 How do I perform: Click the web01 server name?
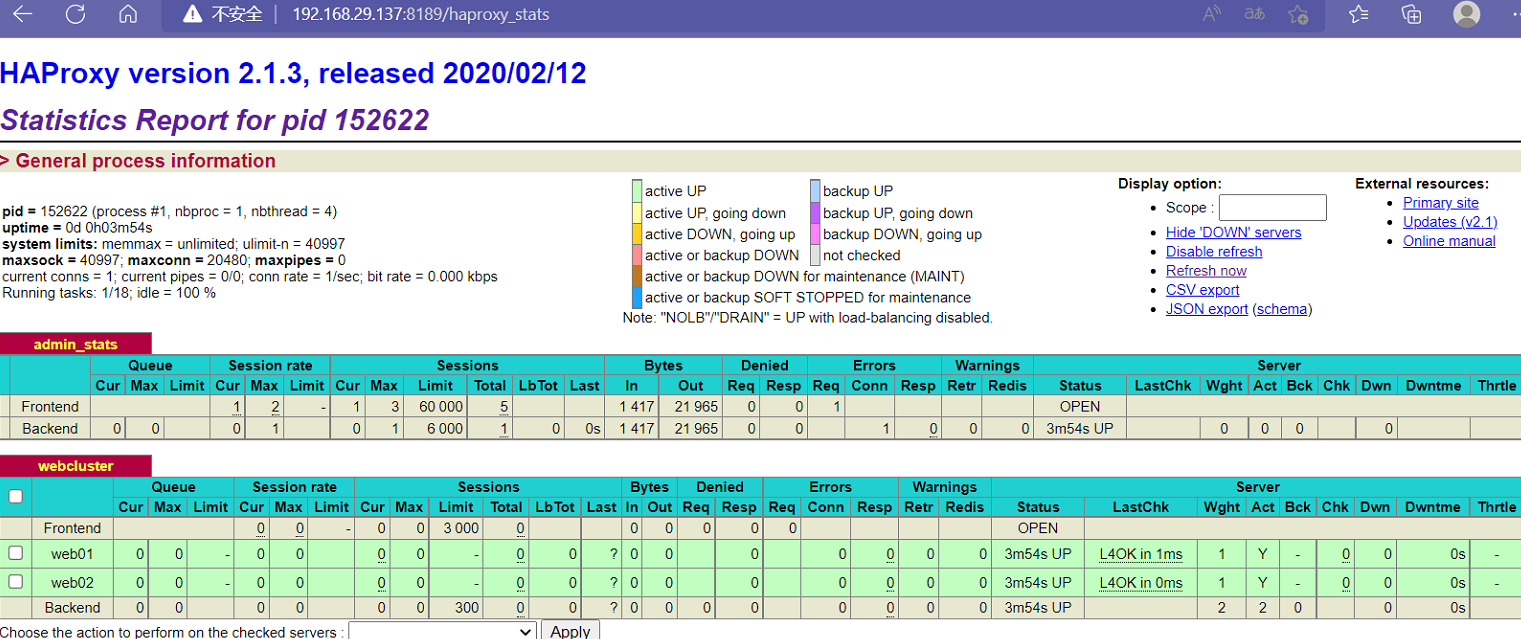pos(72,554)
